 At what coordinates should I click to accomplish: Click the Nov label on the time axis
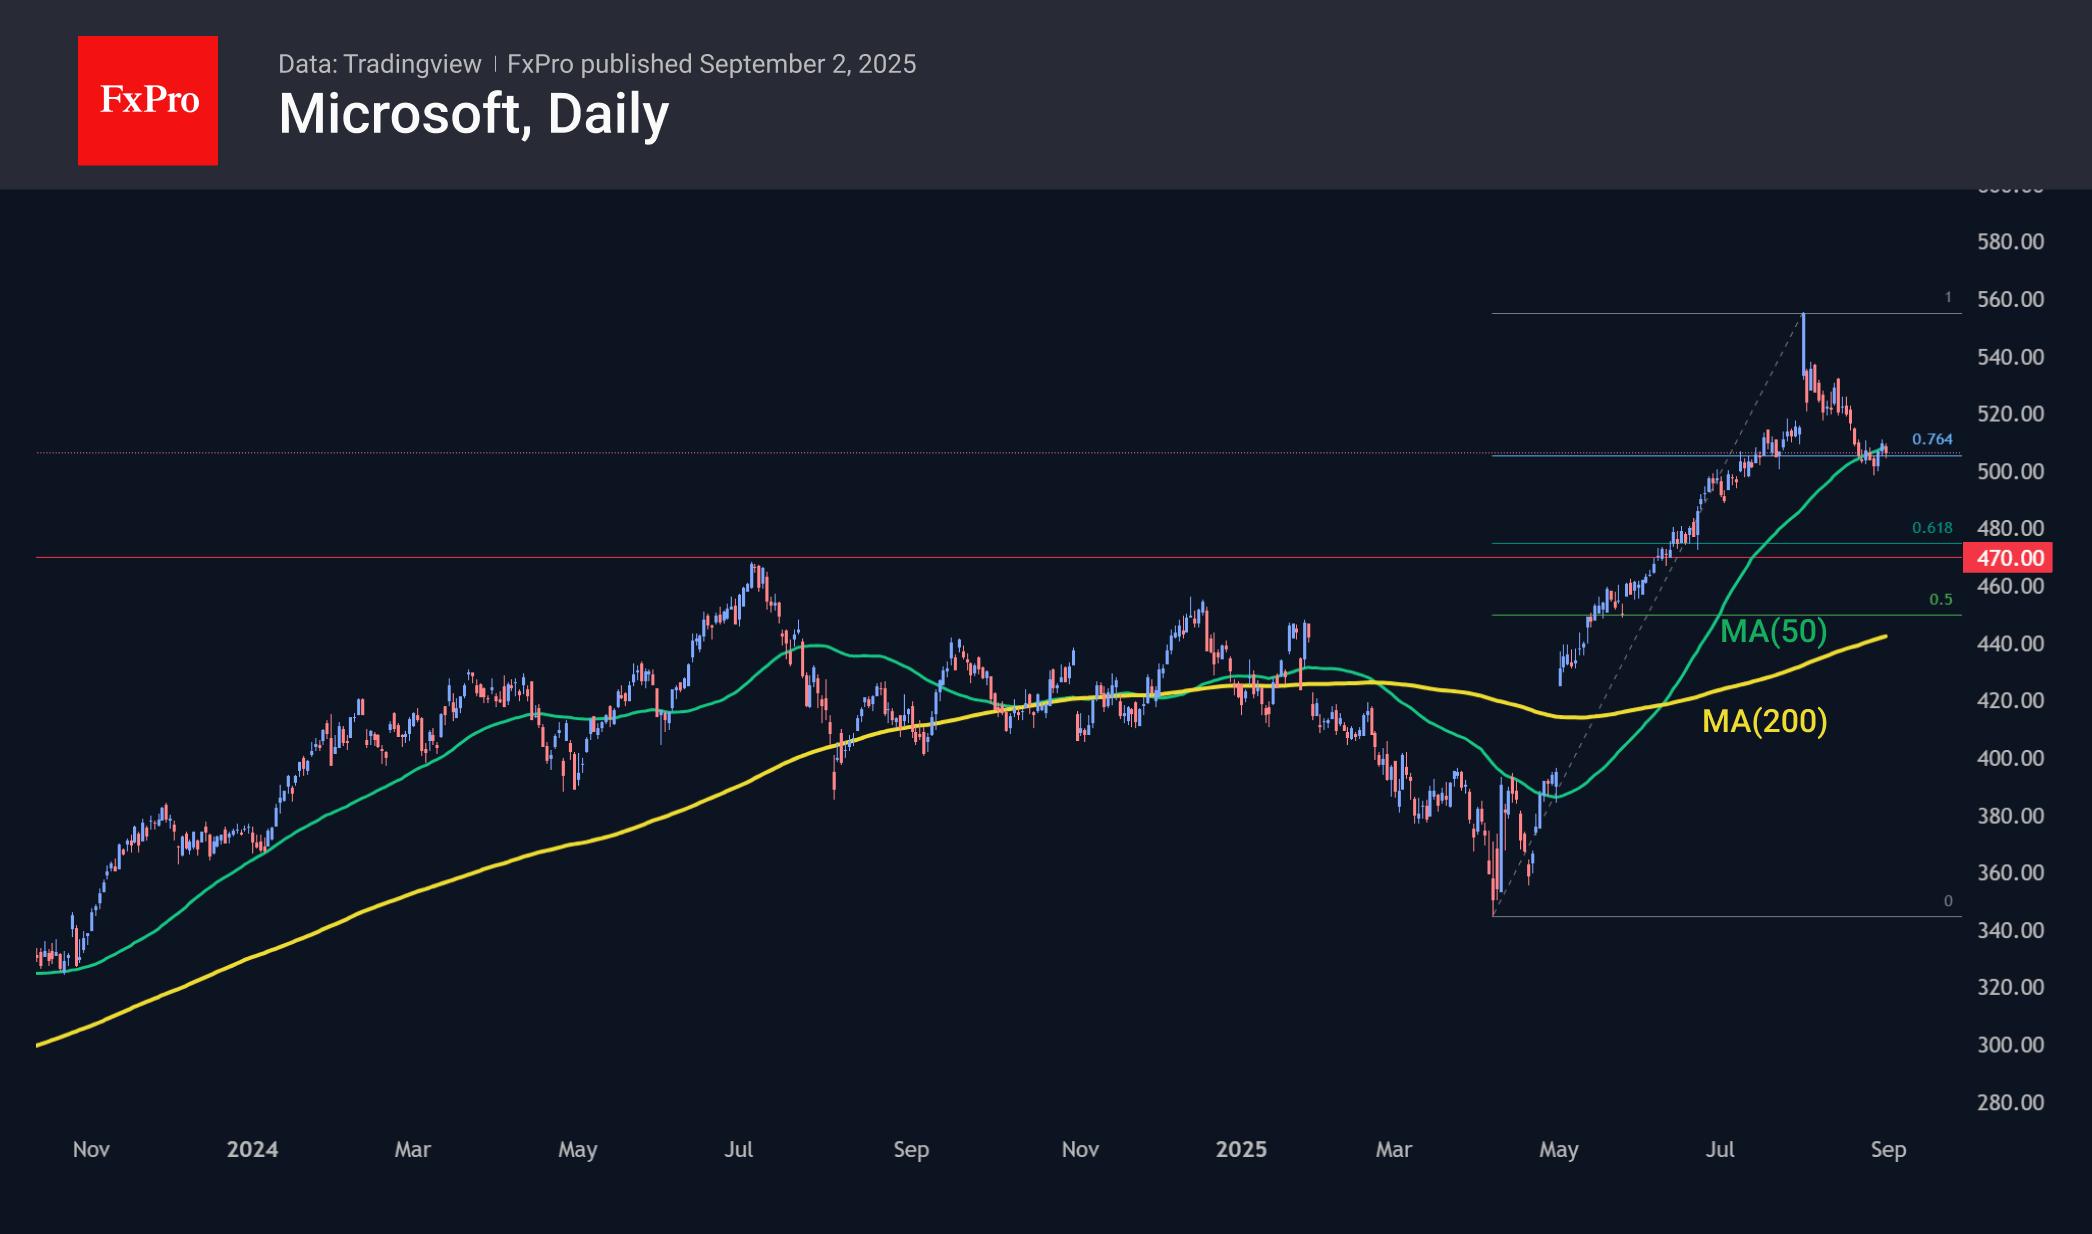pos(91,1150)
